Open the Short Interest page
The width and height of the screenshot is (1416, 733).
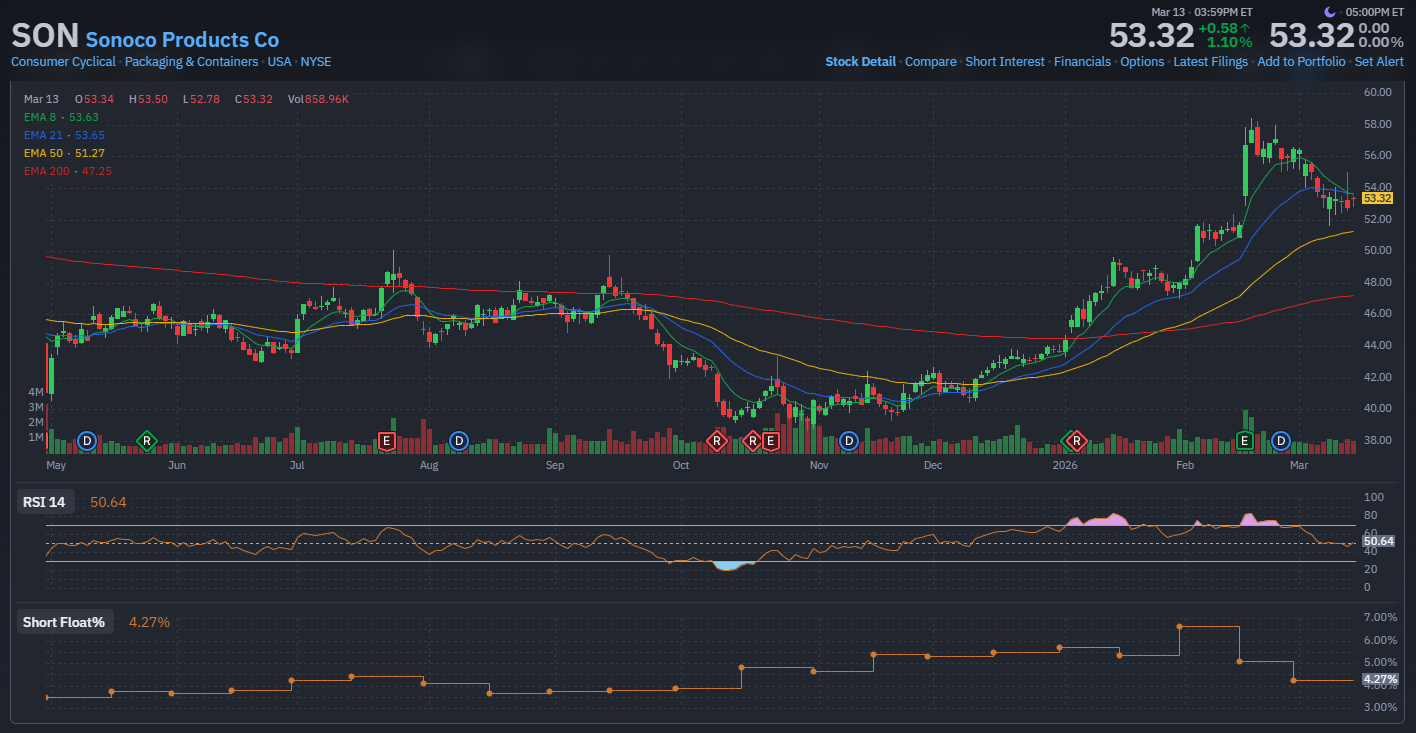(1005, 61)
